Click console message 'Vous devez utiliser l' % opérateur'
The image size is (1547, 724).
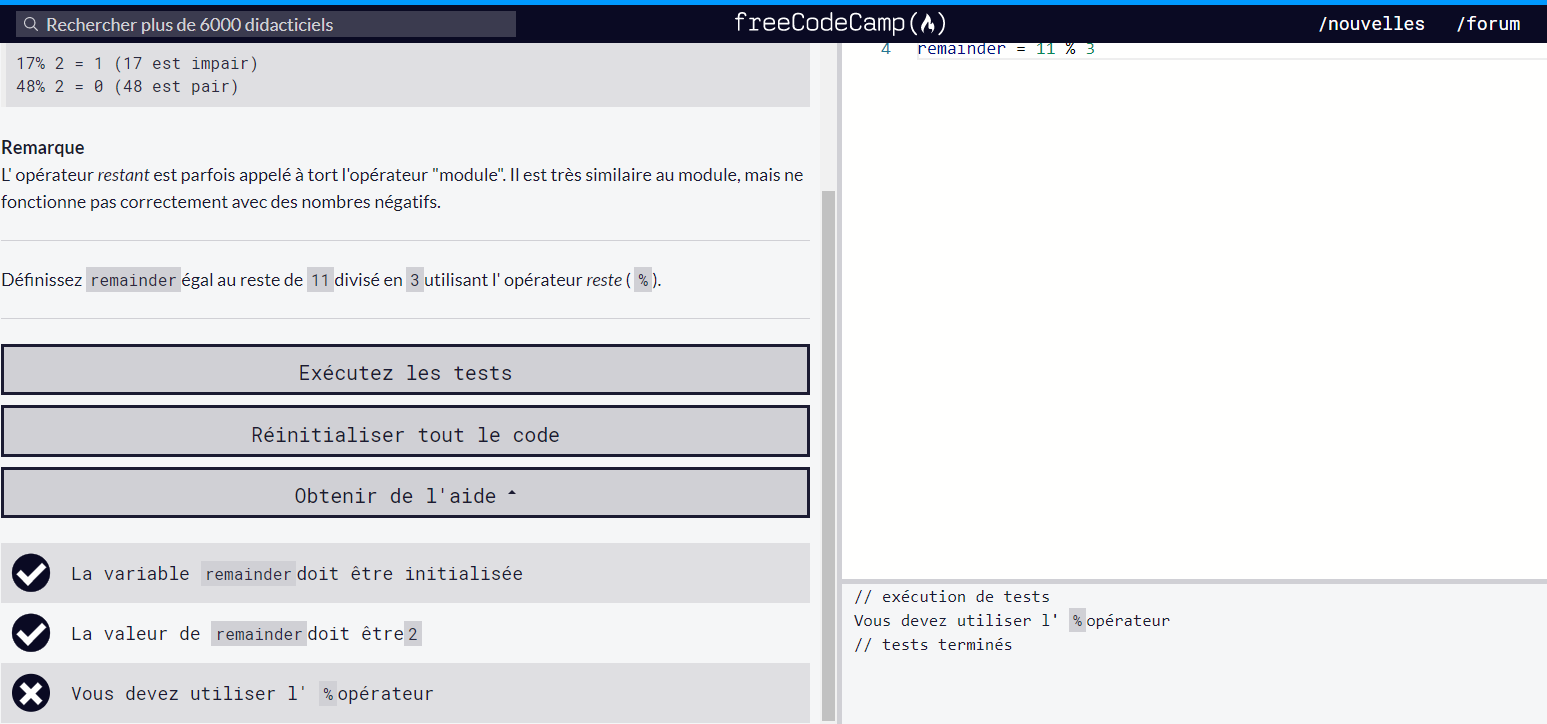(x=1012, y=621)
